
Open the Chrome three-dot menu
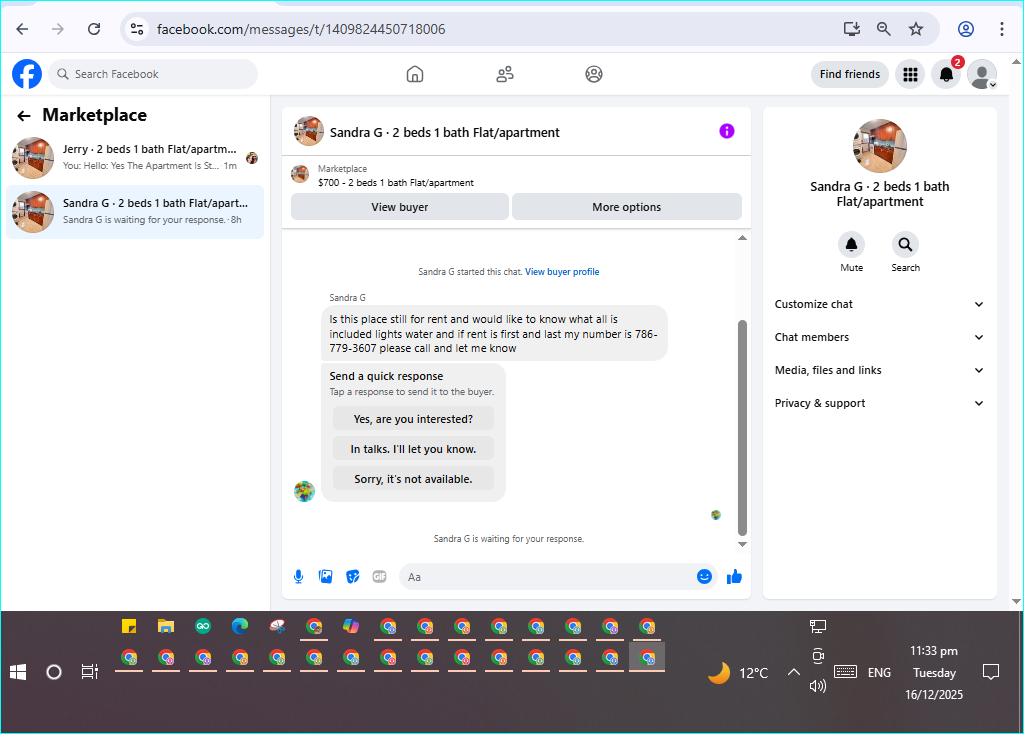click(1002, 29)
